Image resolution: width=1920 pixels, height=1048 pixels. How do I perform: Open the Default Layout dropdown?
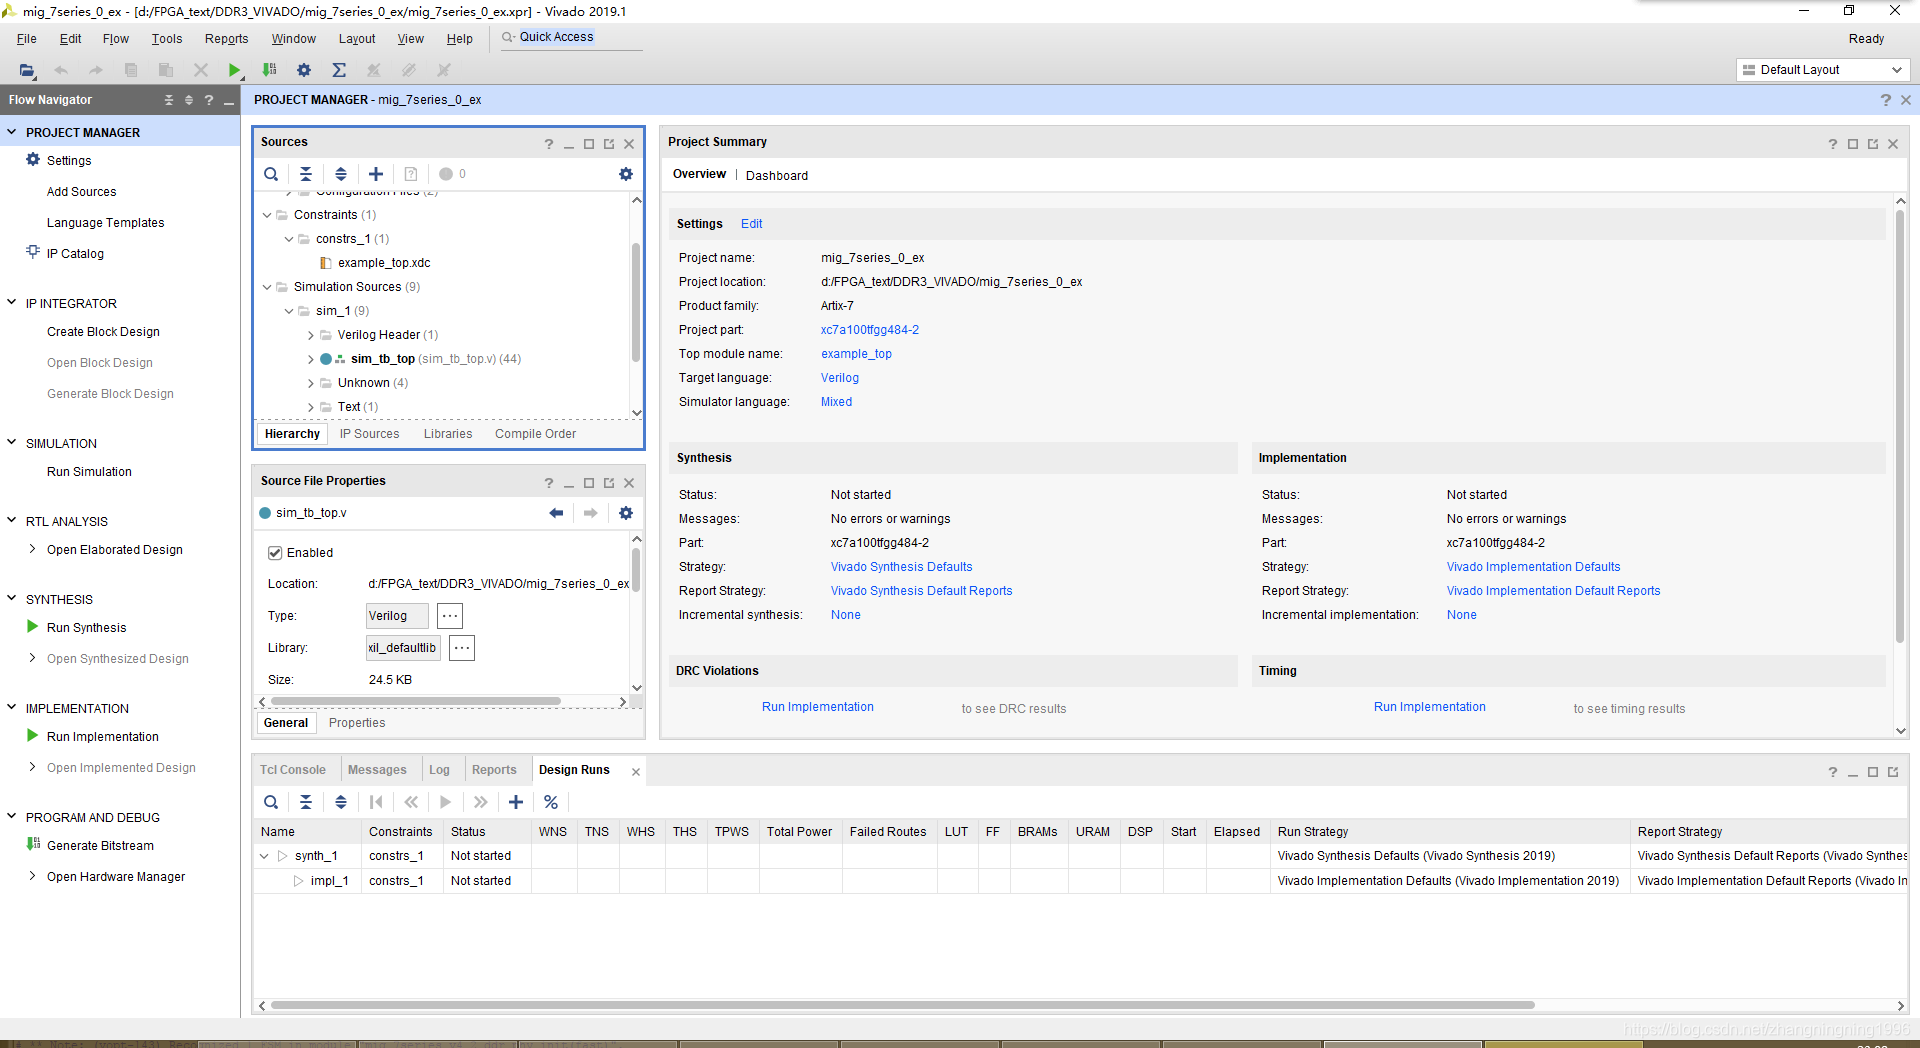coord(1823,70)
